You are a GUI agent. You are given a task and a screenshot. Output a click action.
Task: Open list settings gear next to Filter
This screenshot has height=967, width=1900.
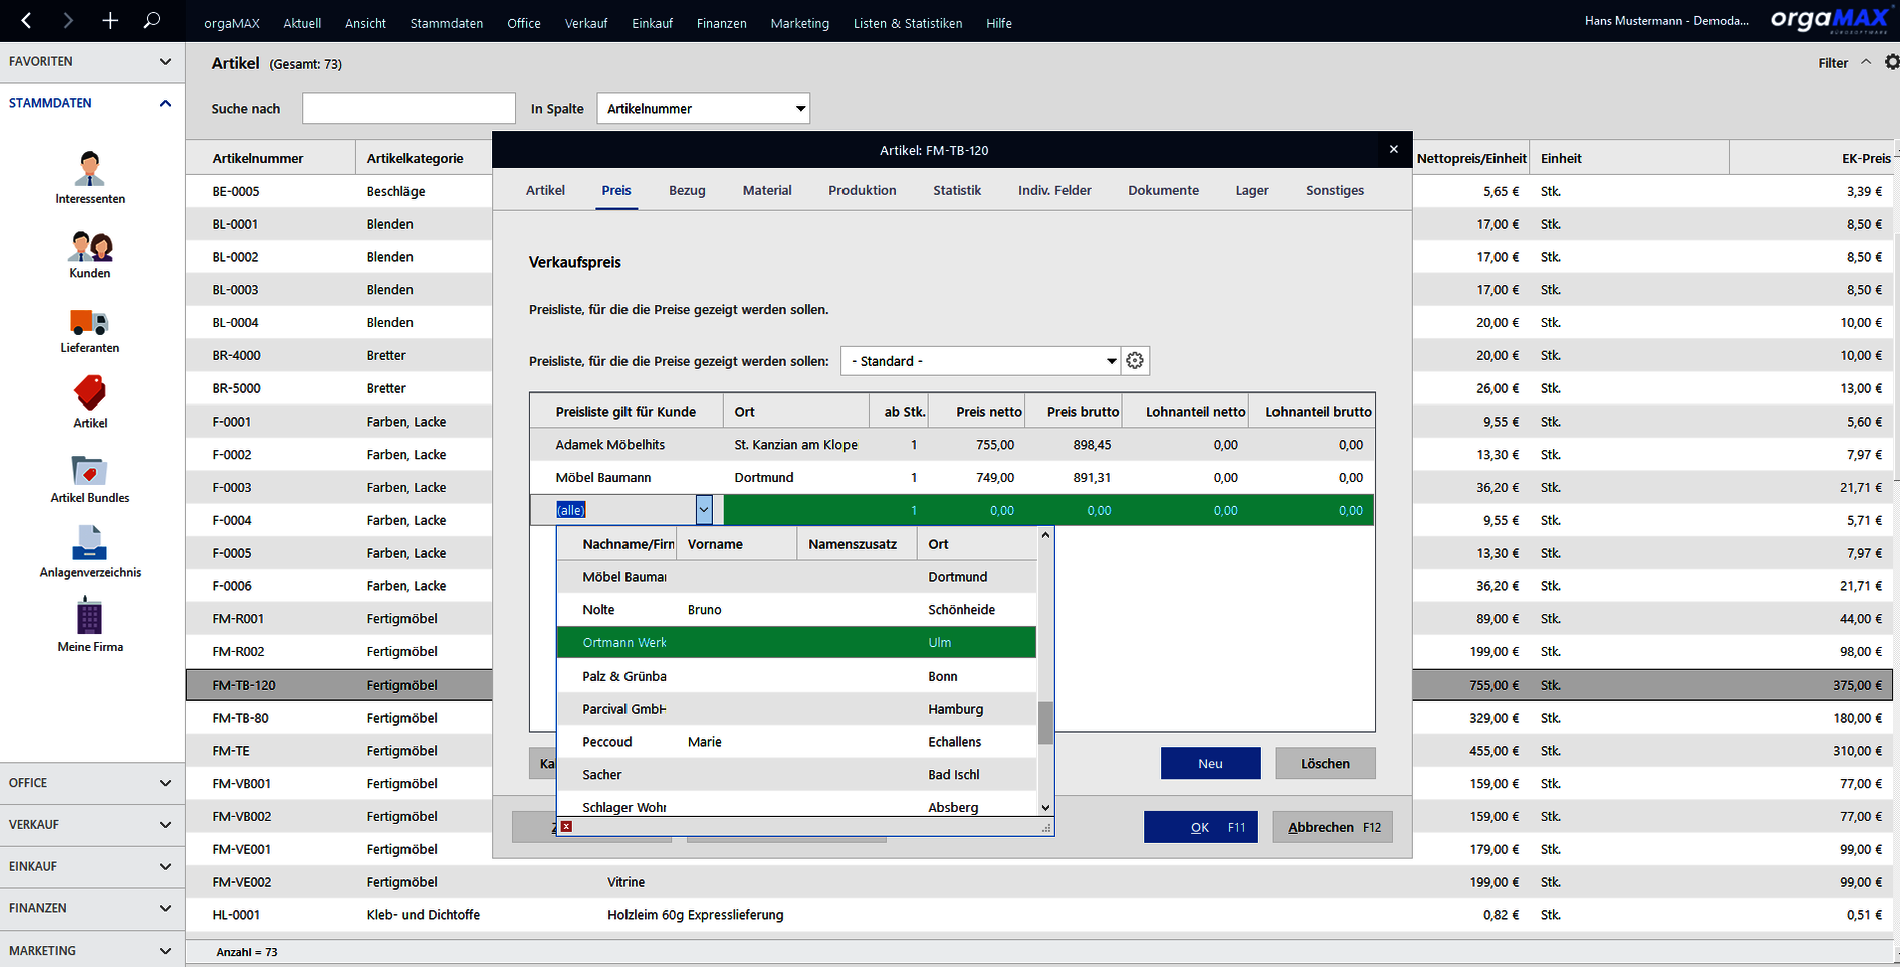[1891, 62]
